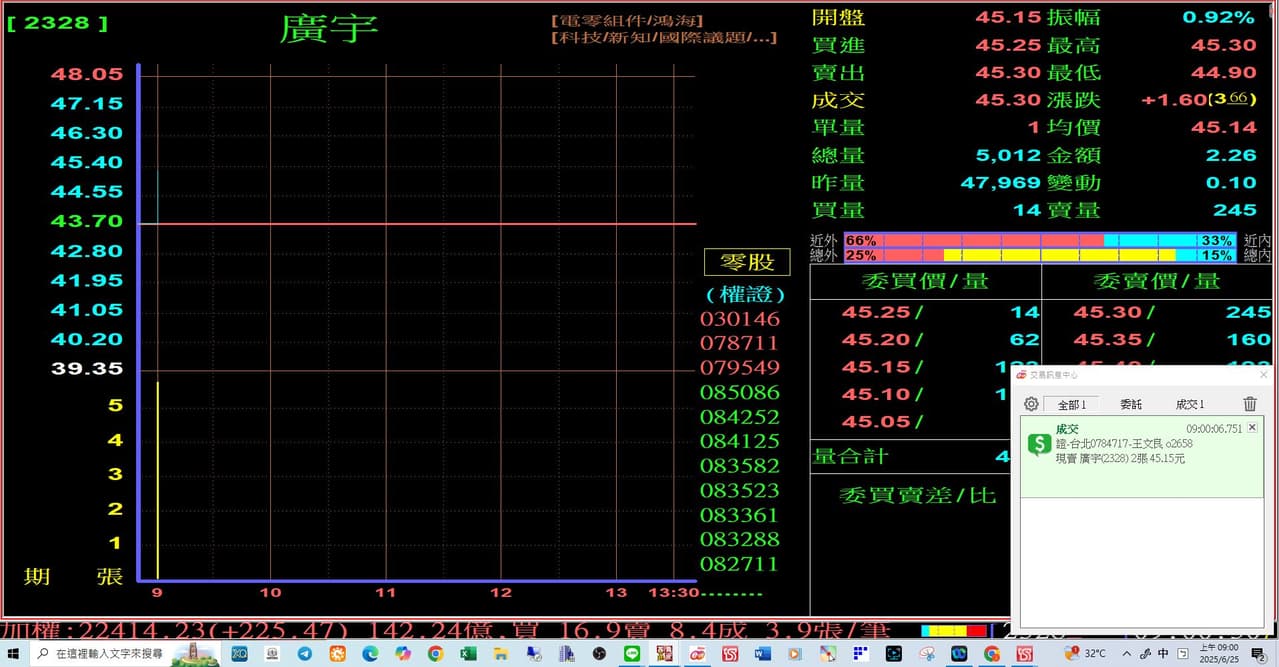Open warrant 030146 from the list
Viewport: 1279px width, 667px height.
coord(739,319)
